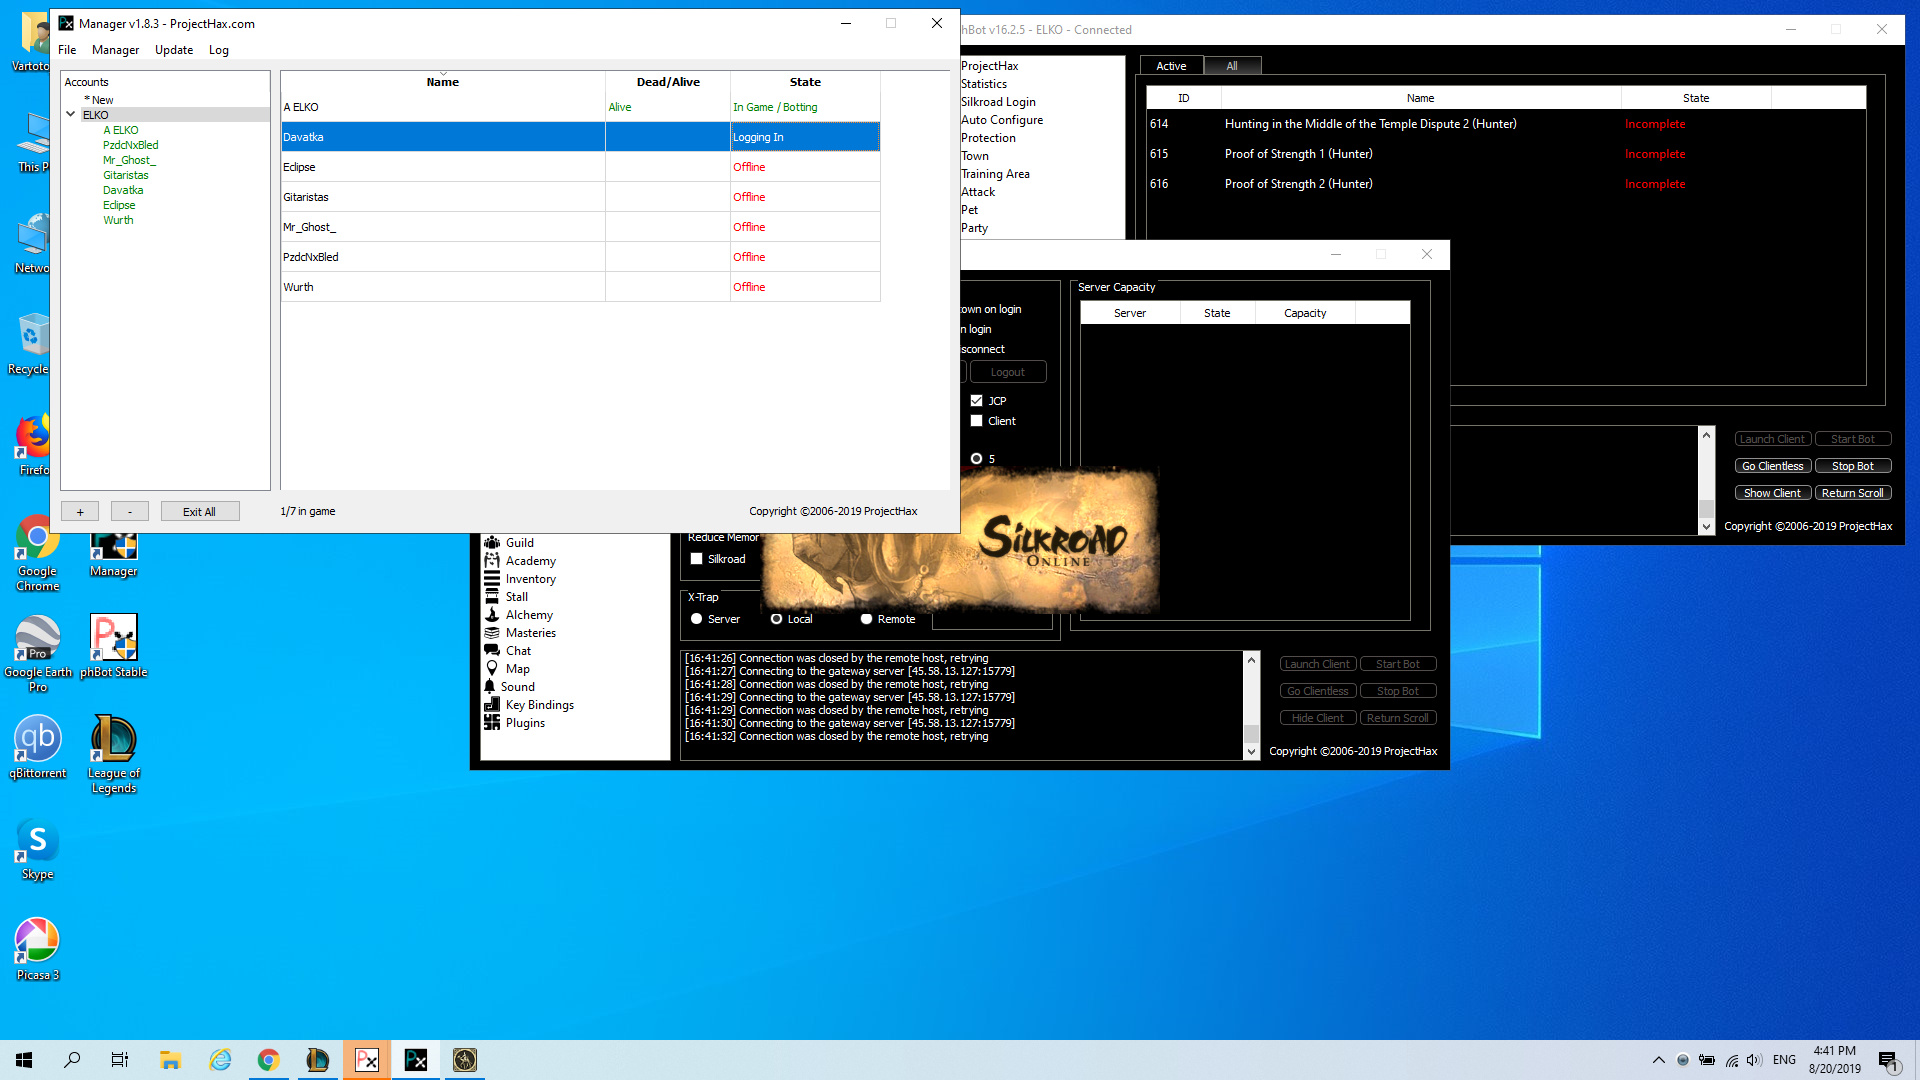Open the Update menu
The height and width of the screenshot is (1080, 1920).
(x=173, y=50)
